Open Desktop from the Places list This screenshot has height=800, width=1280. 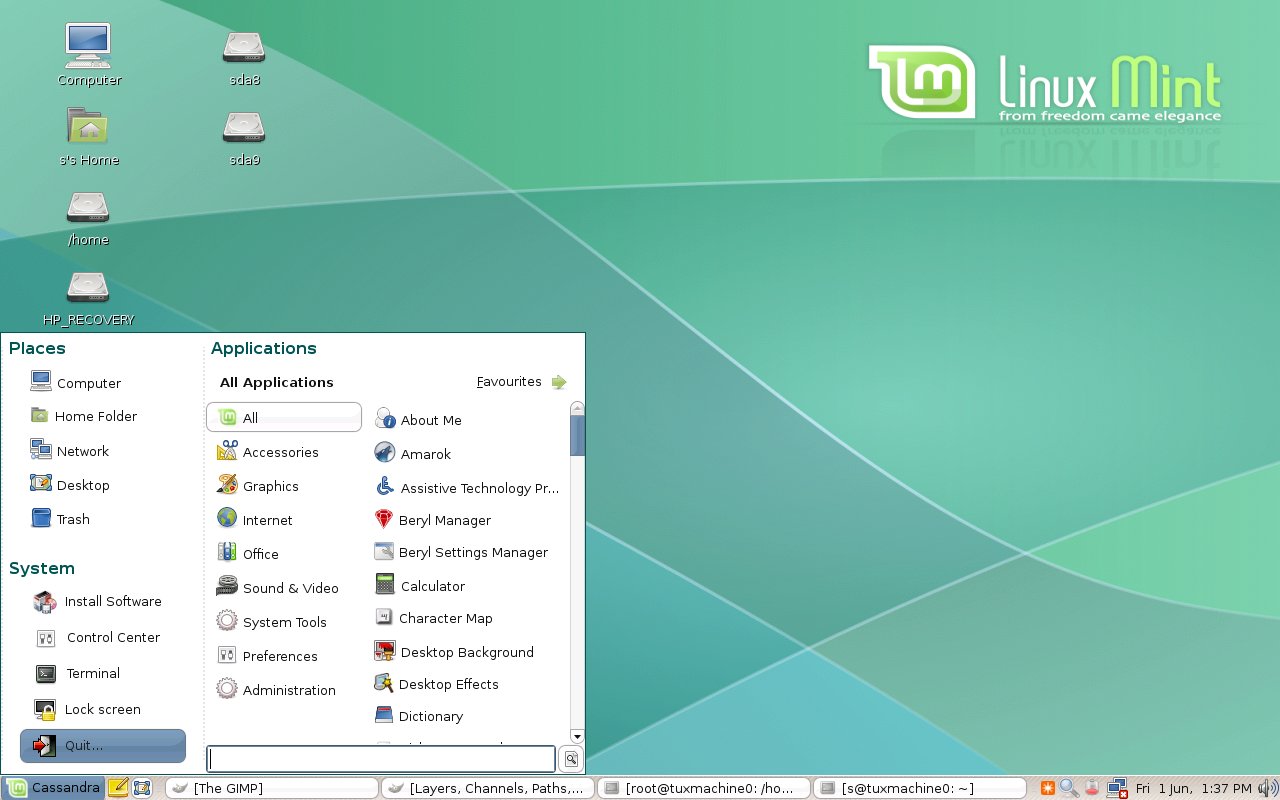[x=70, y=485]
